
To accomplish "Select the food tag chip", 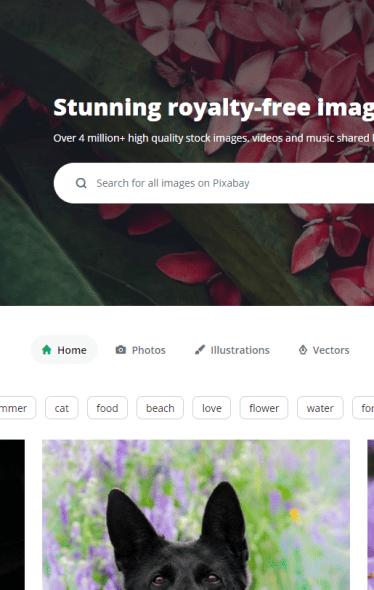I will pyautogui.click(x=107, y=408).
